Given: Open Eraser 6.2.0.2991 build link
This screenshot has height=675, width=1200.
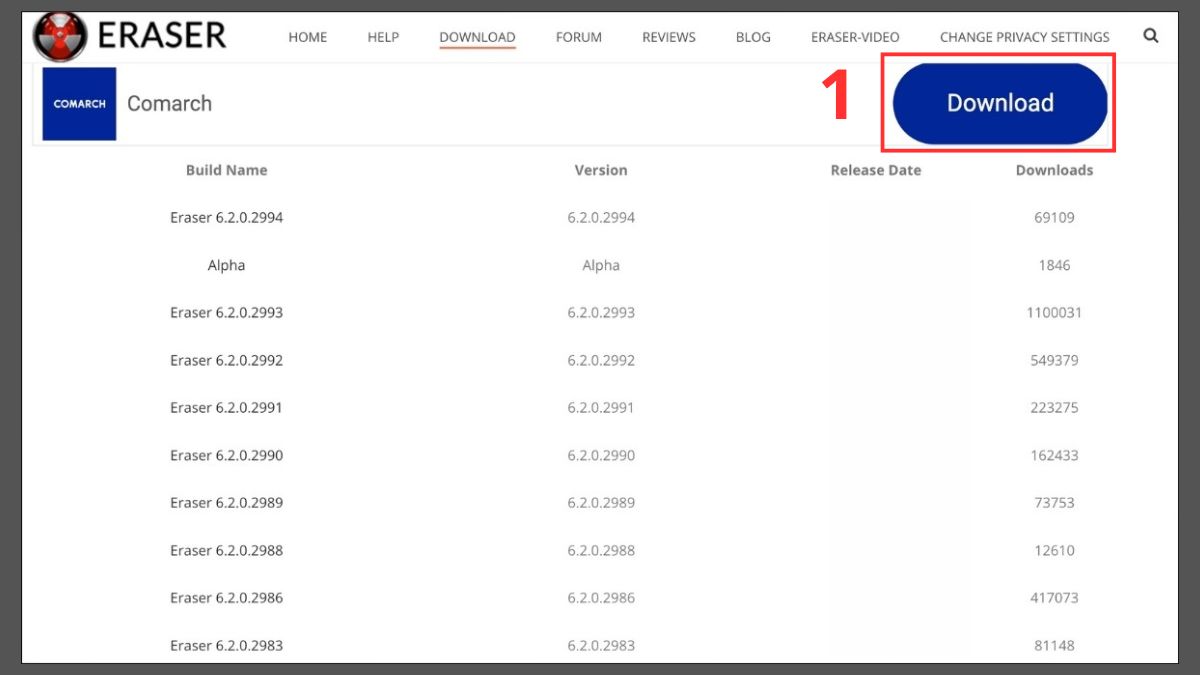Looking at the screenshot, I should coord(227,407).
